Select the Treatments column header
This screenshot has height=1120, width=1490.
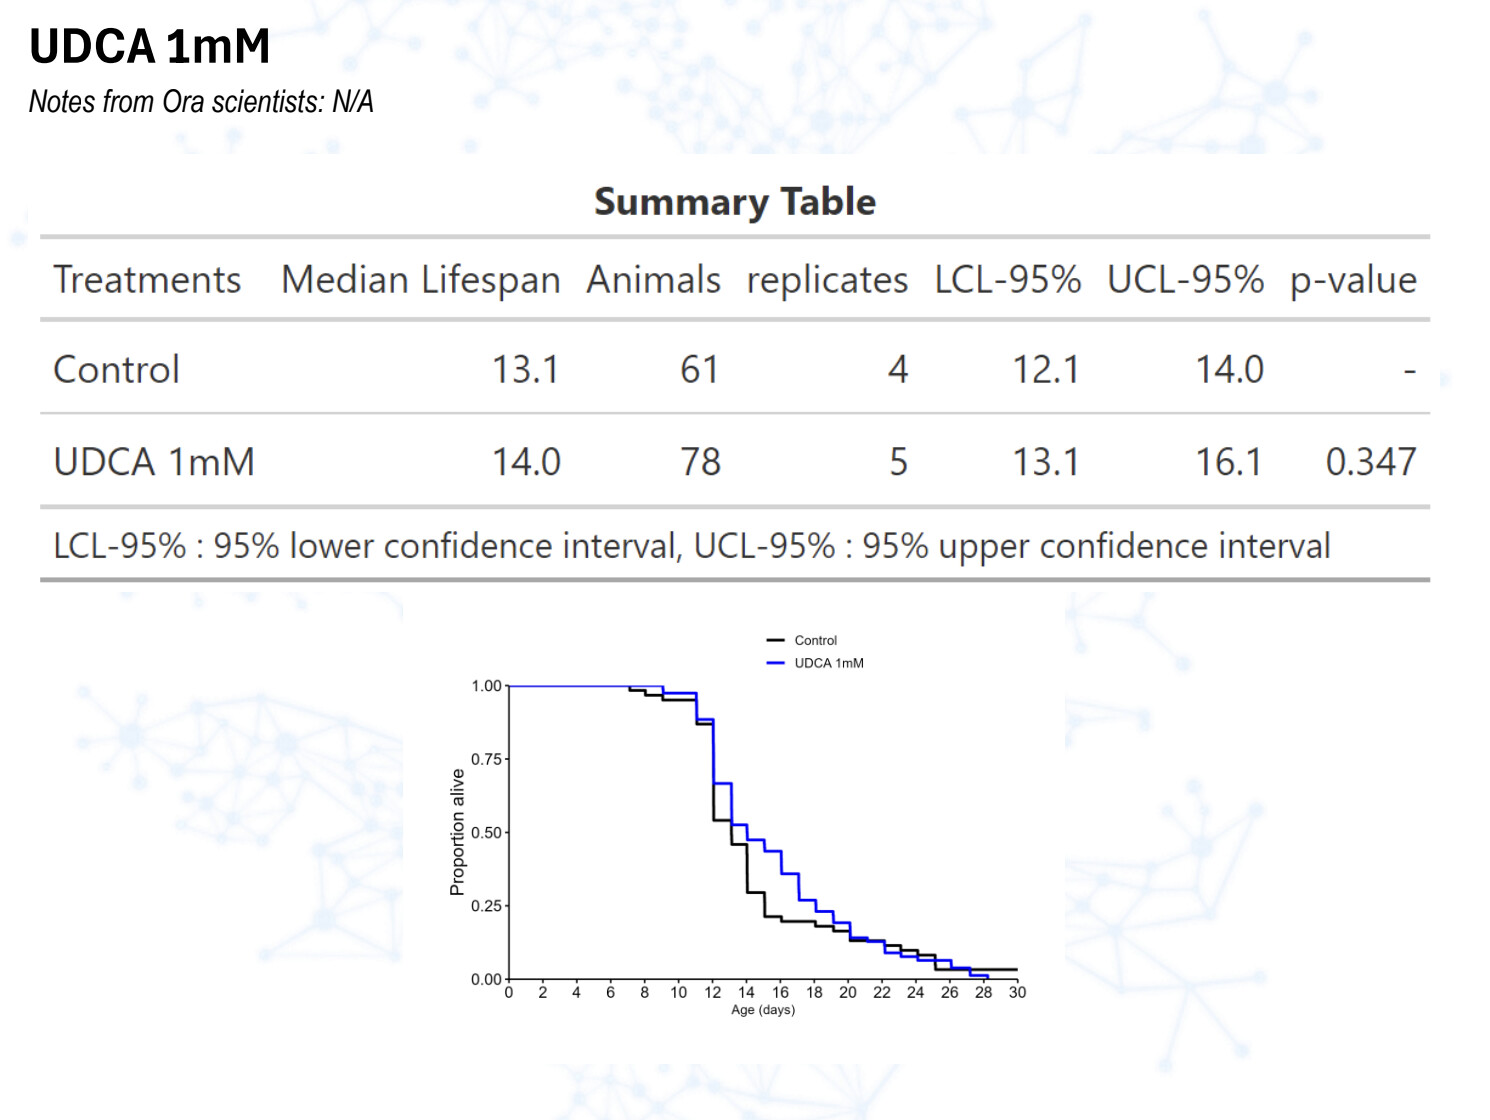coord(147,280)
